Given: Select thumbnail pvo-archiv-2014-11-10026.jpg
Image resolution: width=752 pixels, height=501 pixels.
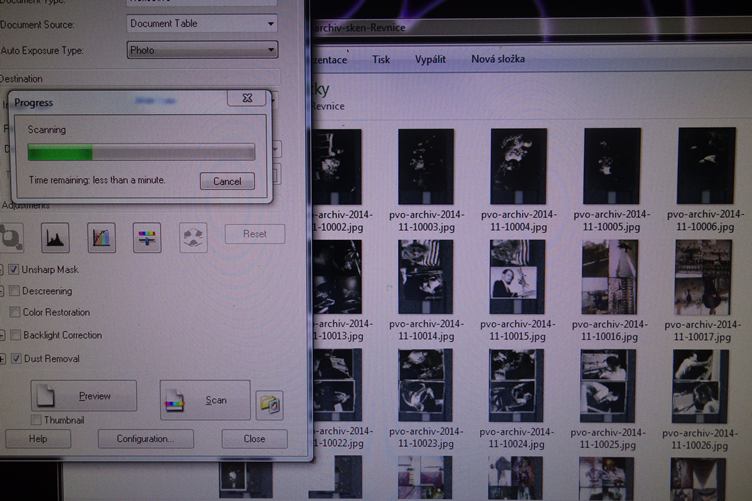Looking at the screenshot, I should [701, 386].
